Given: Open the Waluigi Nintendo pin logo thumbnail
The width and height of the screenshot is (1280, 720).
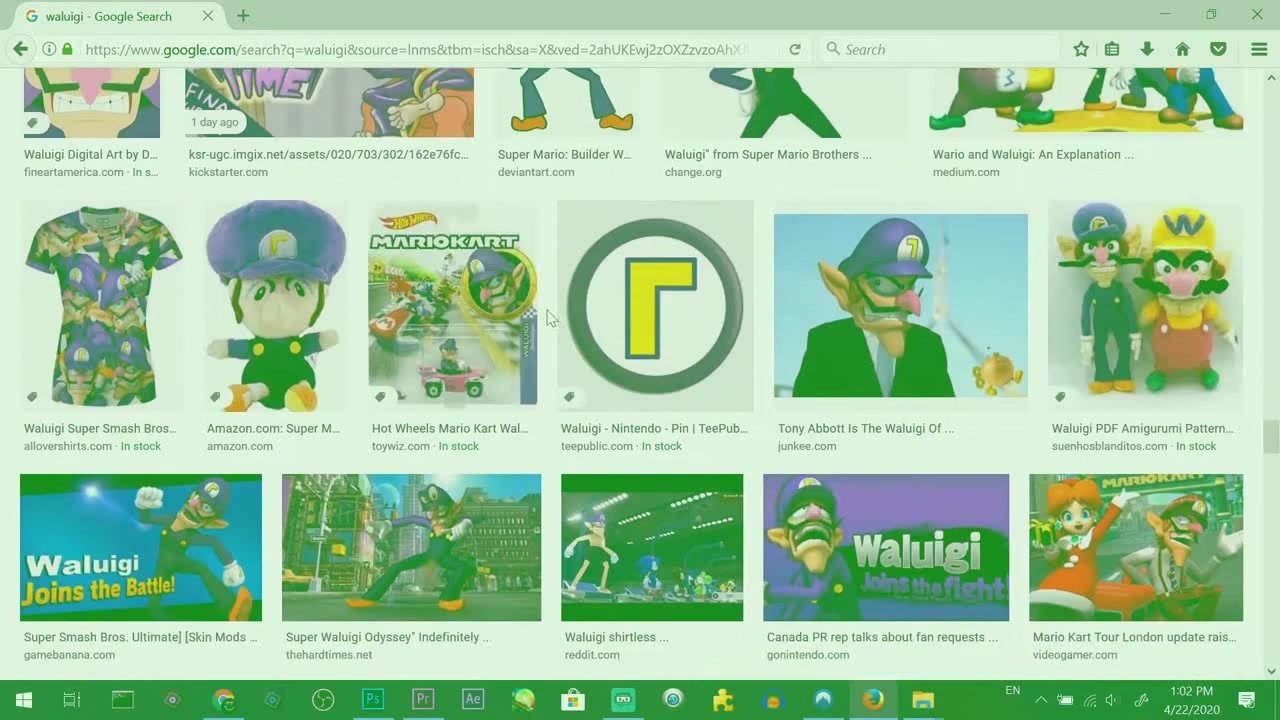Looking at the screenshot, I should click(655, 305).
